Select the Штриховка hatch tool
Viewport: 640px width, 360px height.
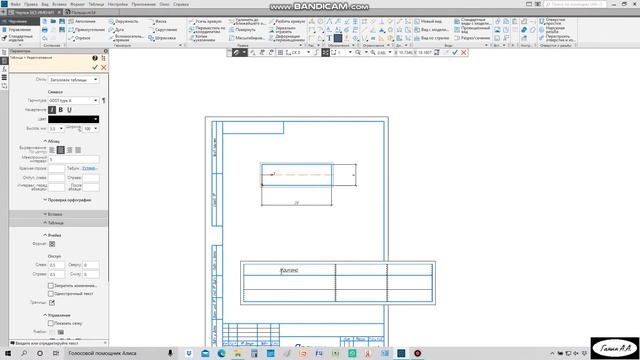(x=162, y=38)
